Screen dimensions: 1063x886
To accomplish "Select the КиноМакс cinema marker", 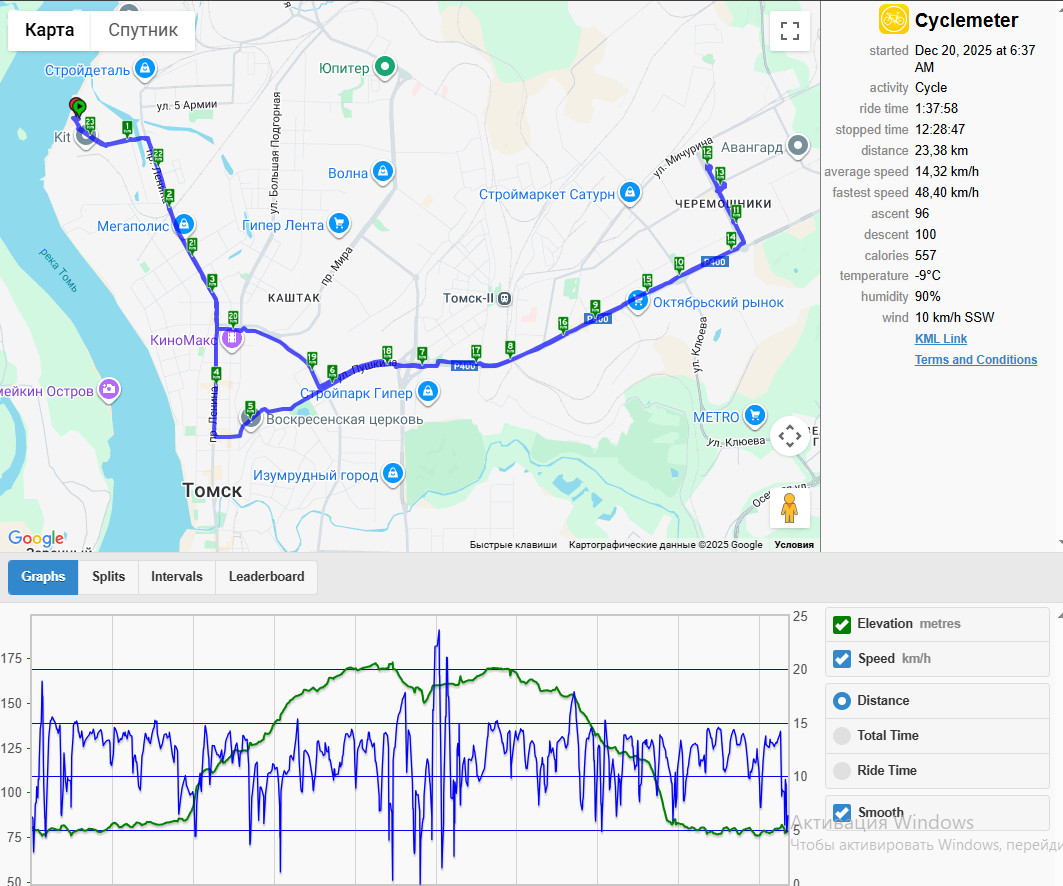I will coord(232,338).
